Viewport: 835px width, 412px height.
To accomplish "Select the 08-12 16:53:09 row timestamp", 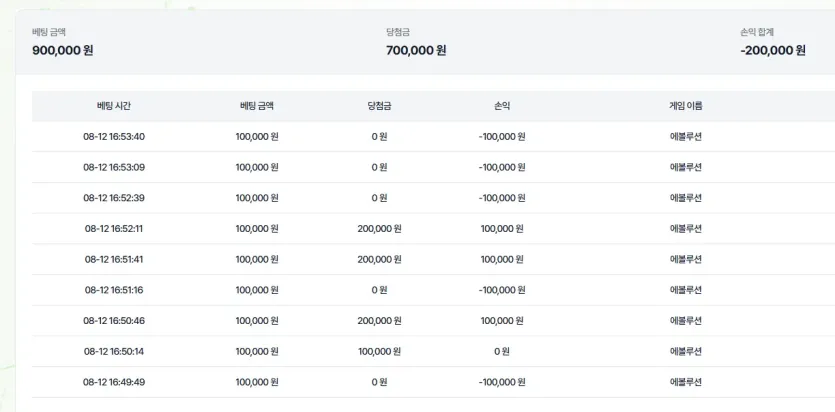I will [114, 167].
